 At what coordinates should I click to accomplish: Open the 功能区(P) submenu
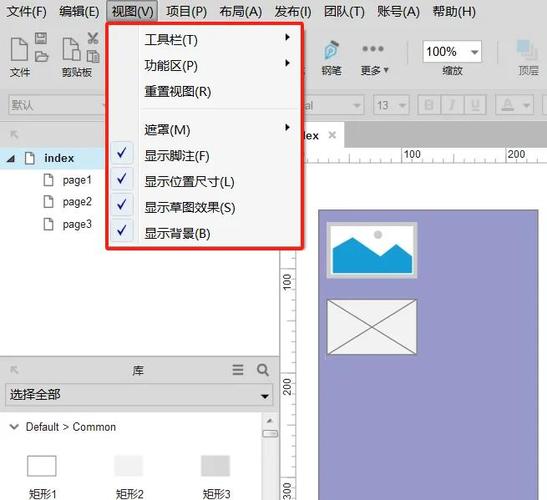pos(204,65)
